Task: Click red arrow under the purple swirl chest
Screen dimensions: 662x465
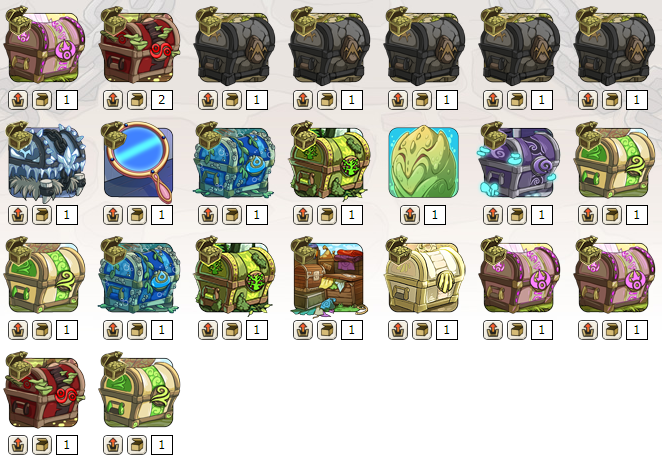Action: point(493,215)
